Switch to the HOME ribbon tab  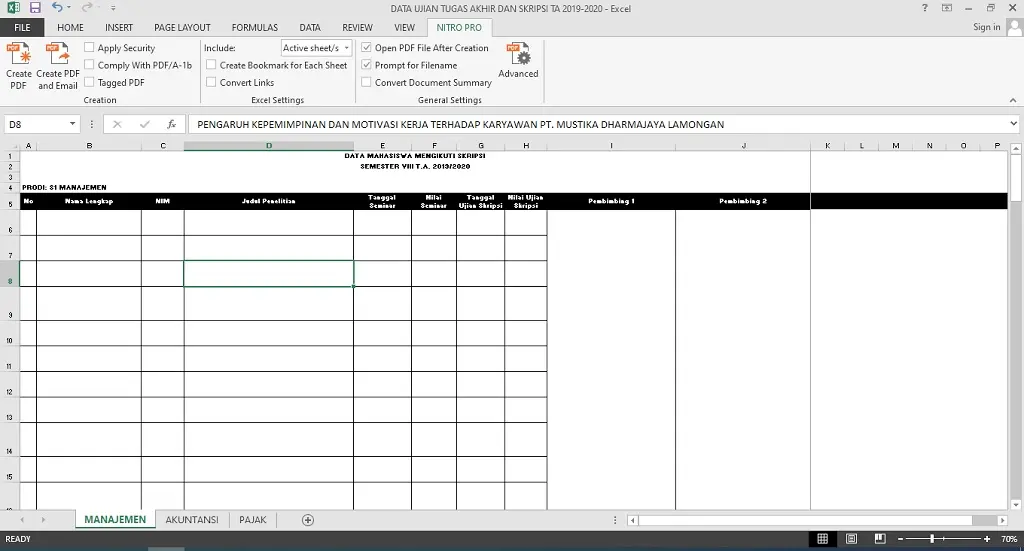coord(70,27)
